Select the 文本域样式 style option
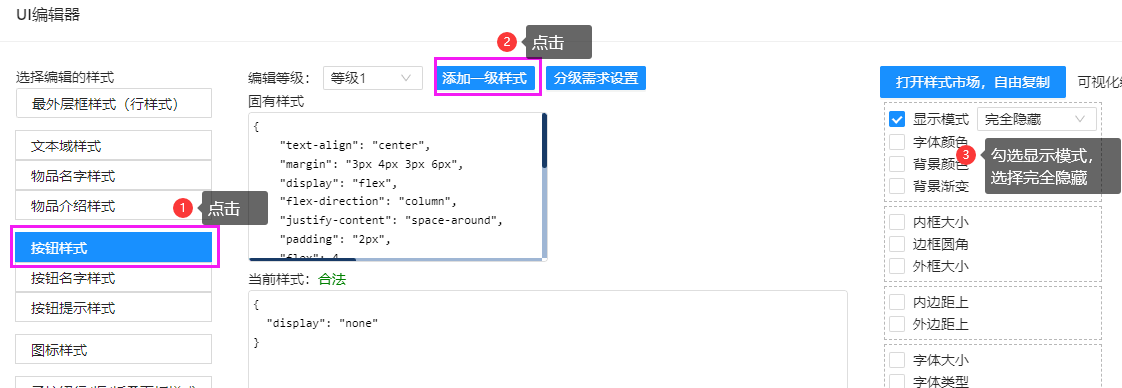Screen dimensions: 1122x388 pyautogui.click(x=113, y=145)
